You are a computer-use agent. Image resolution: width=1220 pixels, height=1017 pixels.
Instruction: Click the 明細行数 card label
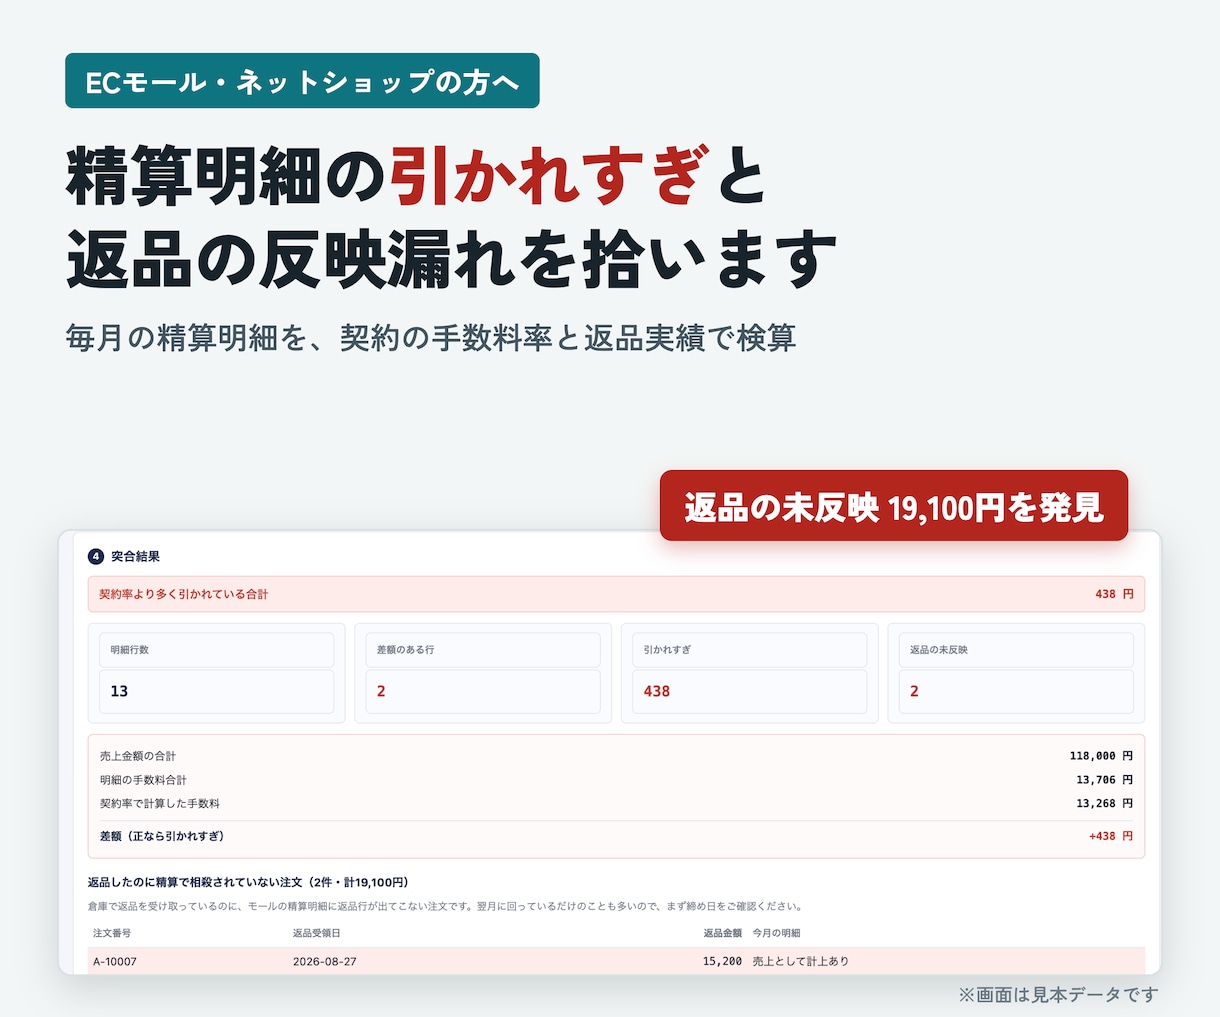130,650
